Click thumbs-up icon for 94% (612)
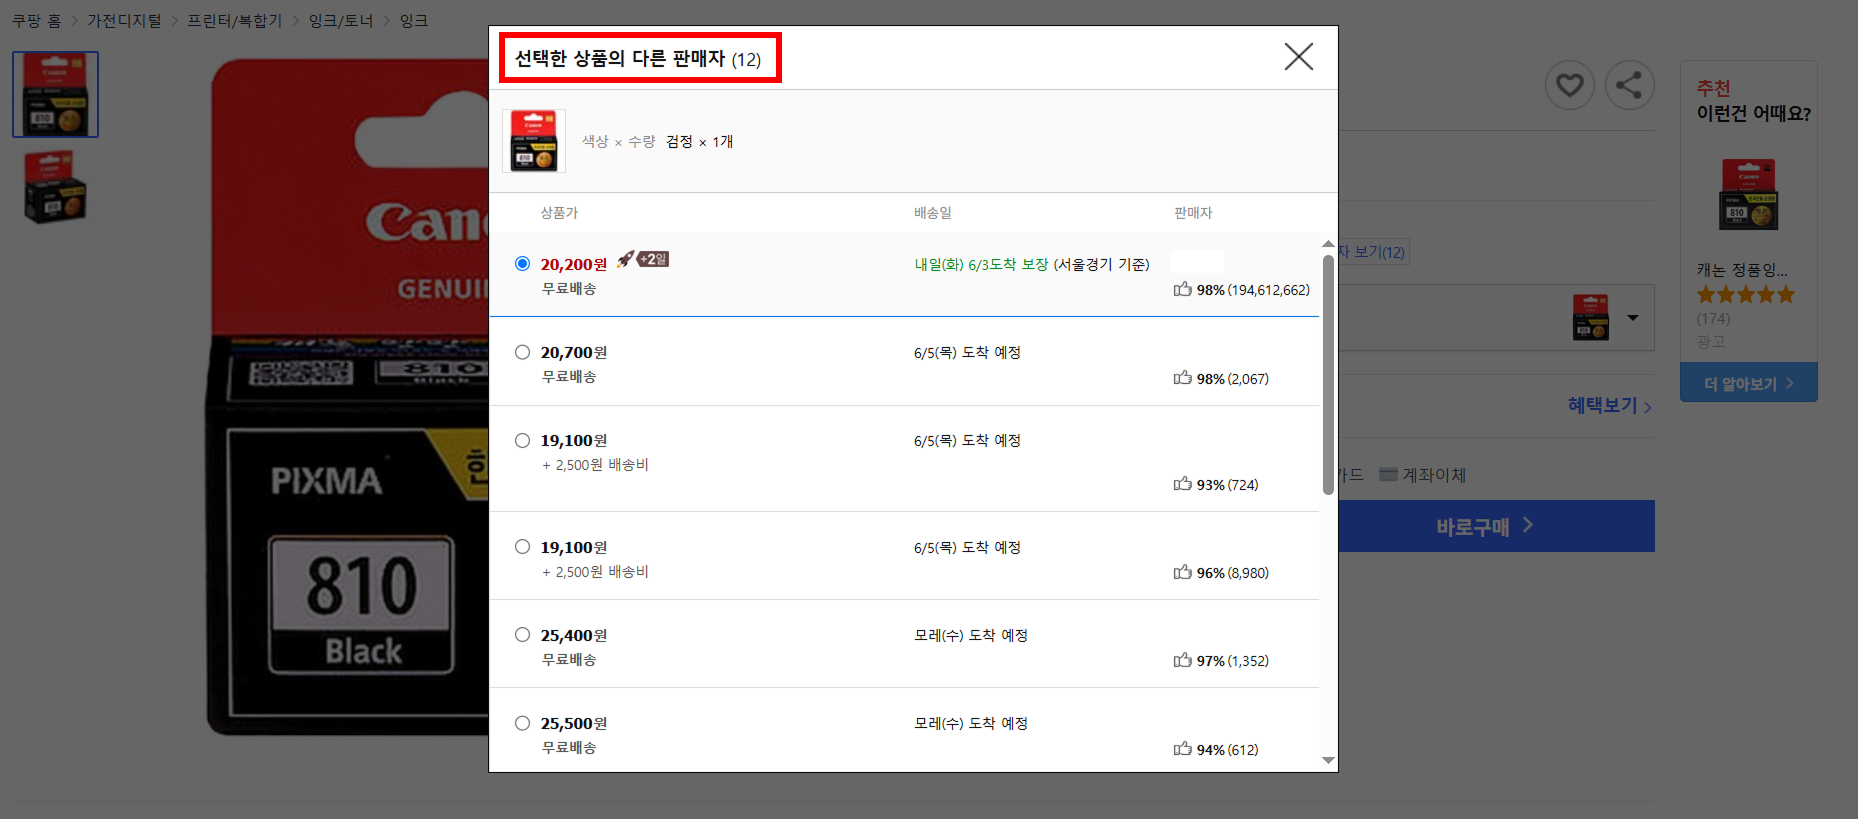 tap(1183, 749)
